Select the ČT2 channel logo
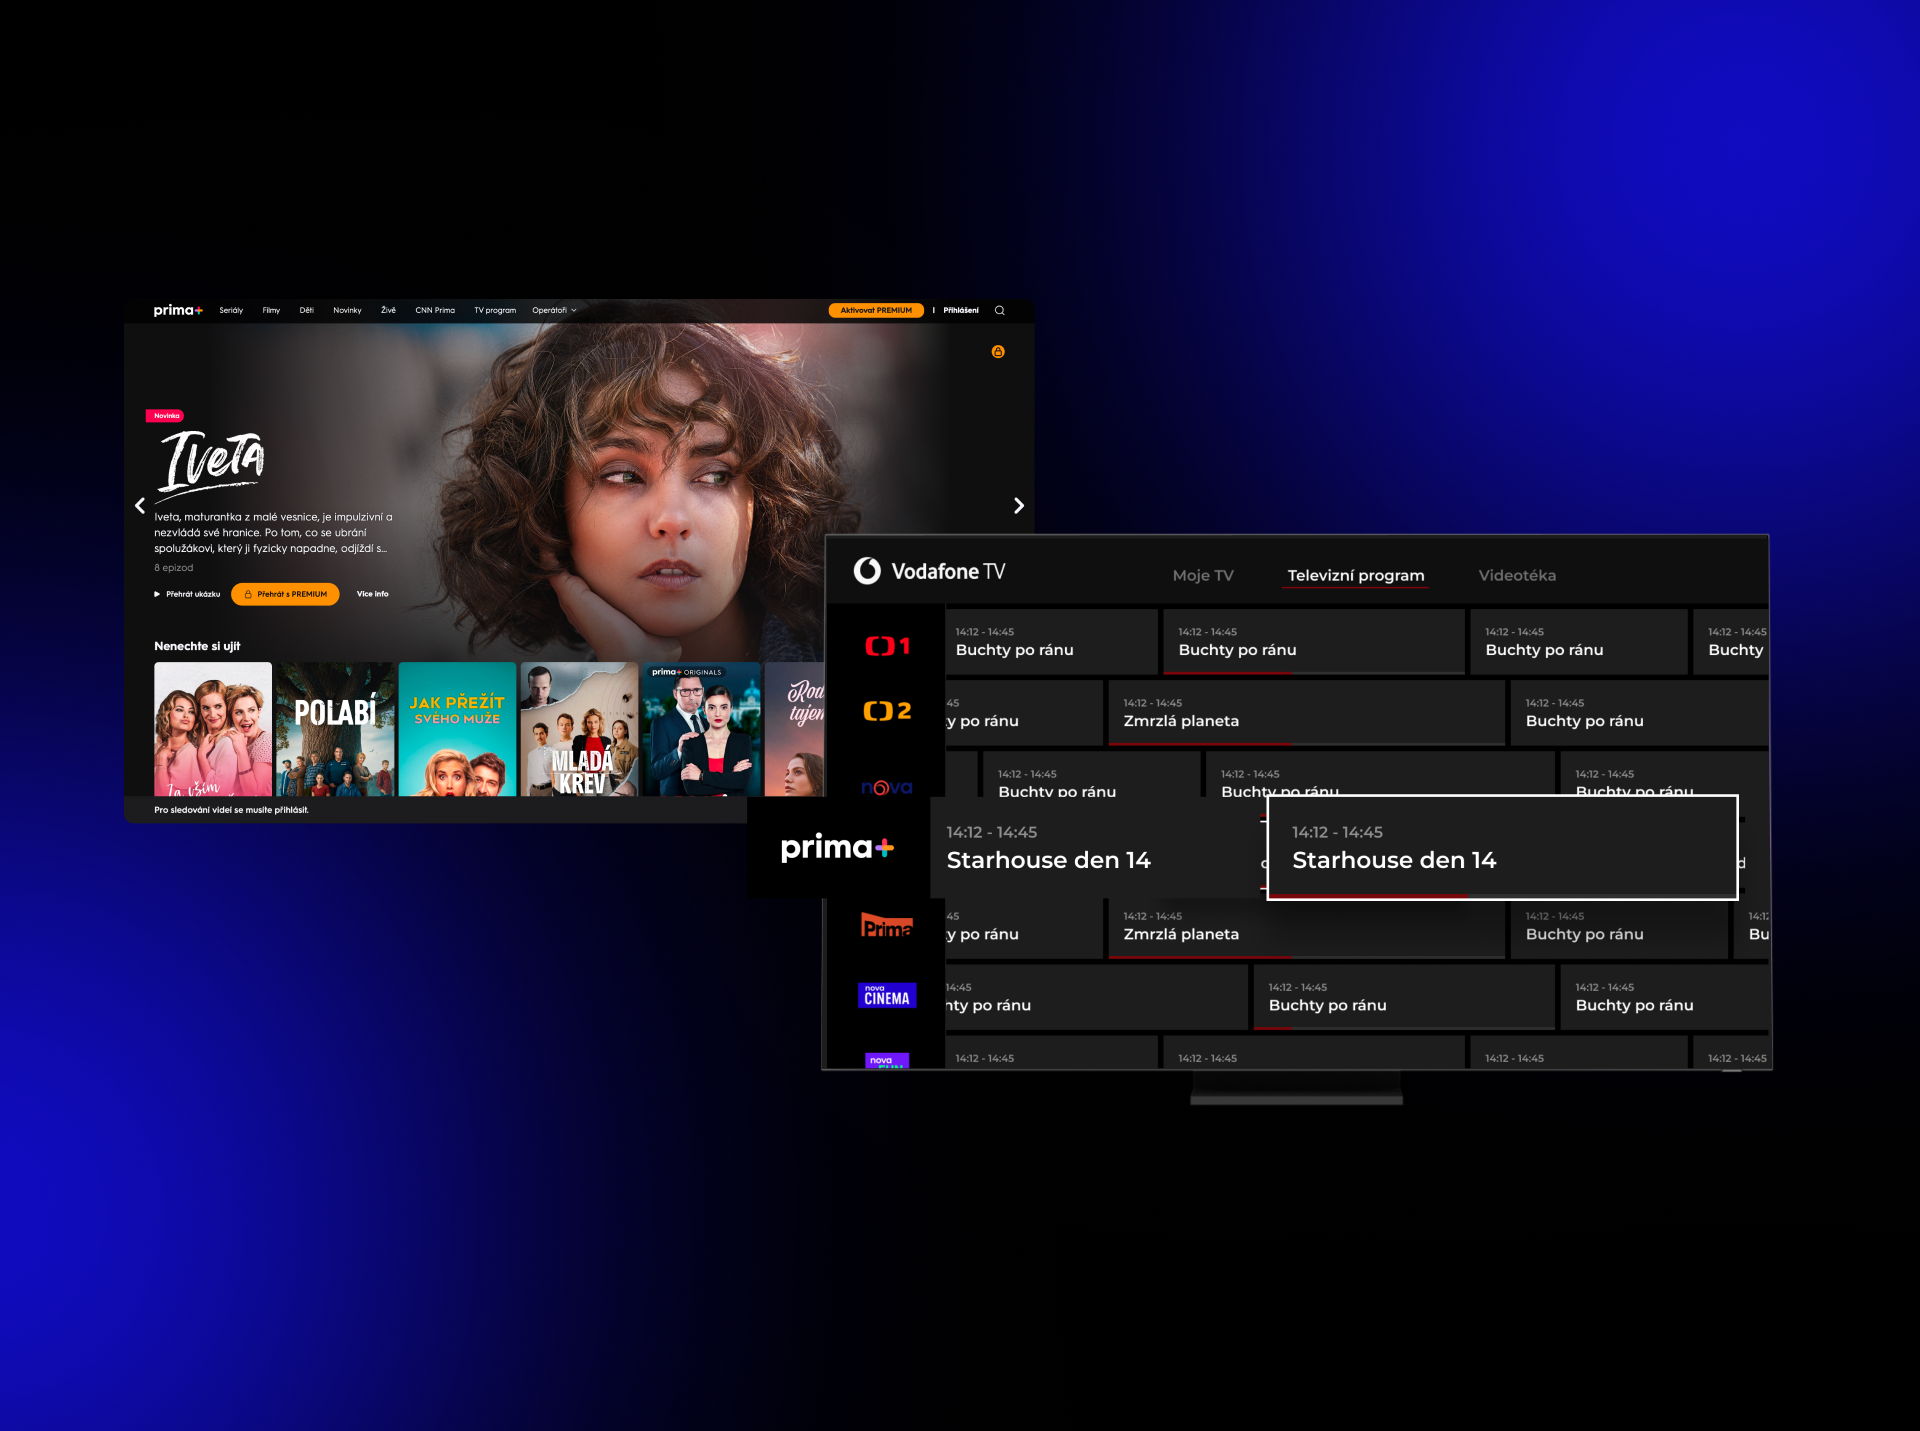The height and width of the screenshot is (1431, 1920). tap(887, 711)
